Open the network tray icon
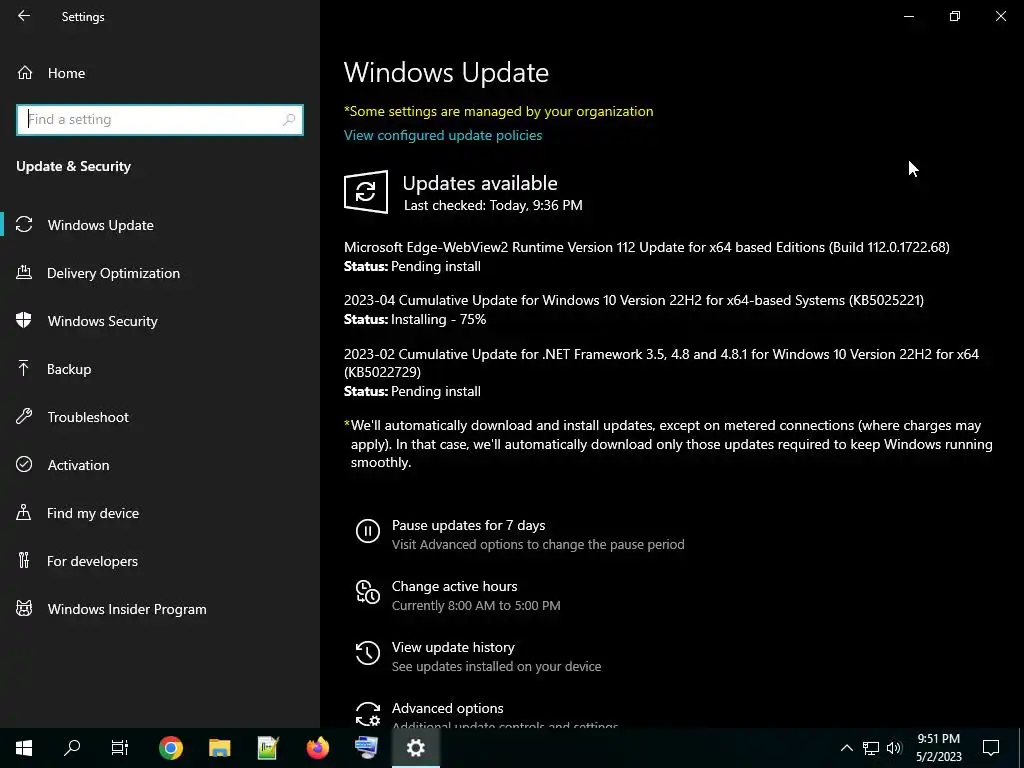The width and height of the screenshot is (1024, 768). click(871, 748)
